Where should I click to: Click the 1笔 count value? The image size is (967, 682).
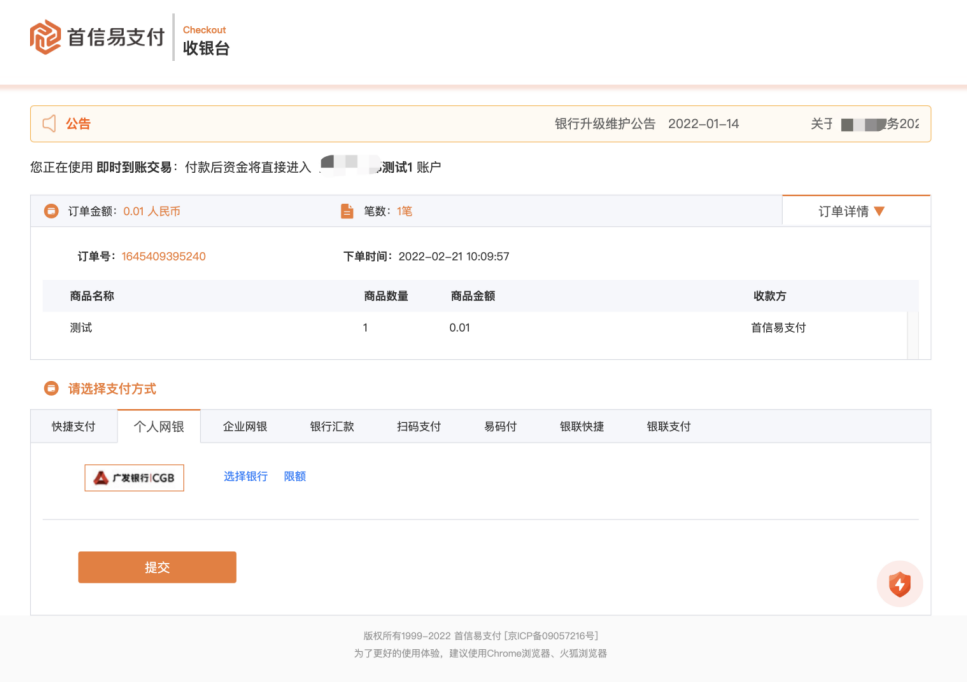click(405, 211)
